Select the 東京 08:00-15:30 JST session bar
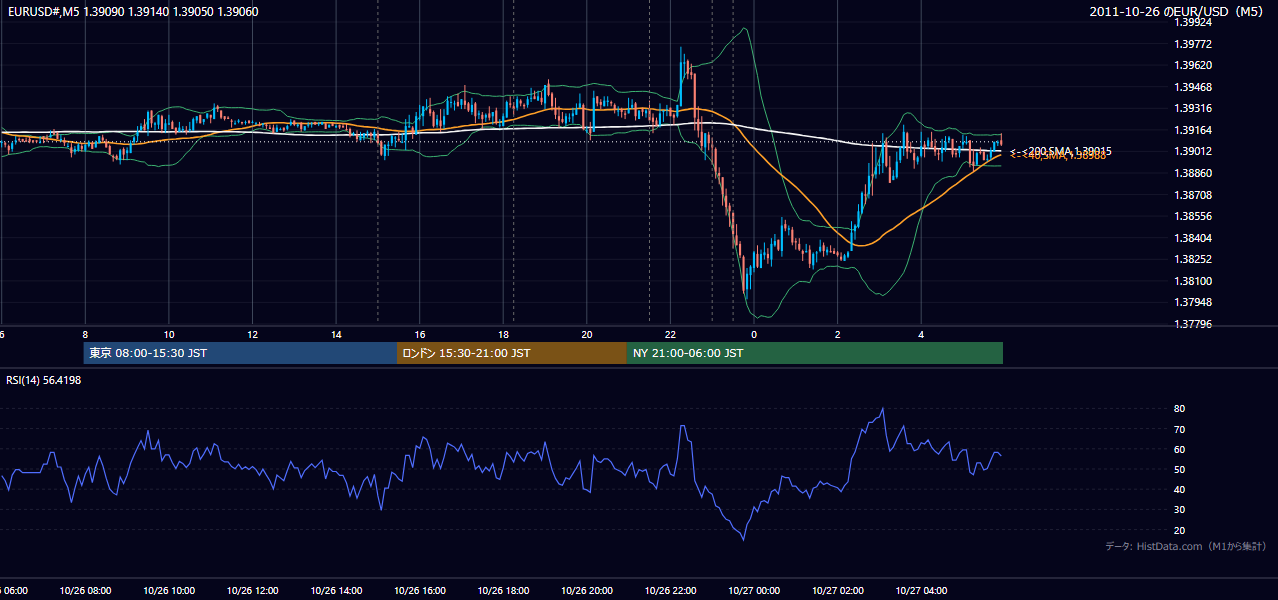1278x600 pixels. pyautogui.click(x=240, y=353)
